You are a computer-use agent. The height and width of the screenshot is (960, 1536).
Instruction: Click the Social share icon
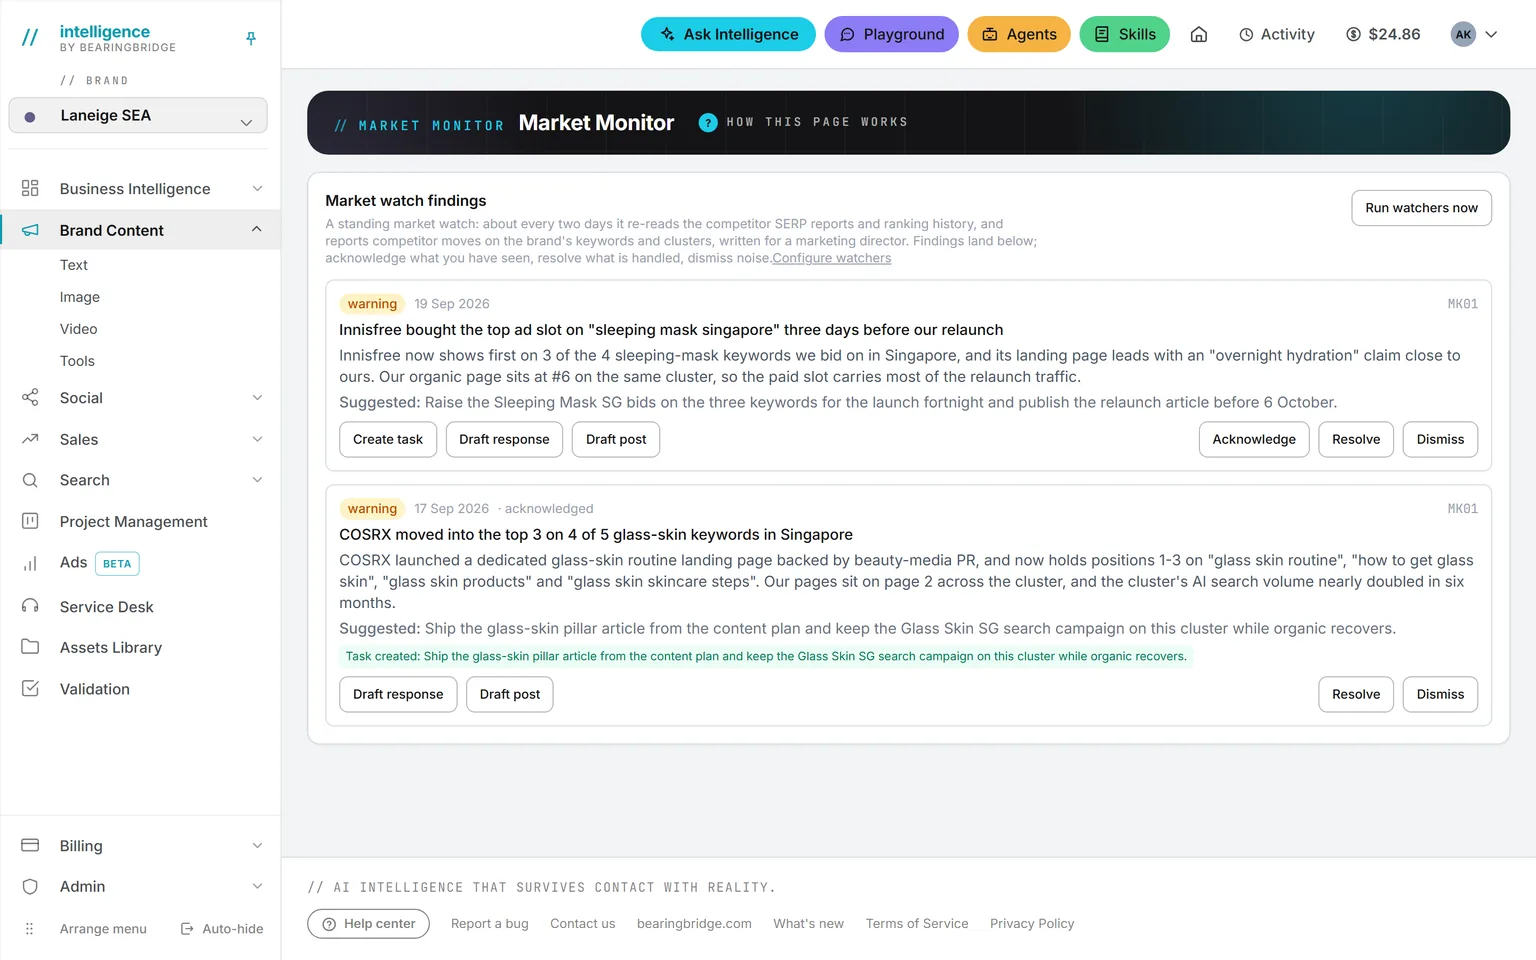point(30,397)
